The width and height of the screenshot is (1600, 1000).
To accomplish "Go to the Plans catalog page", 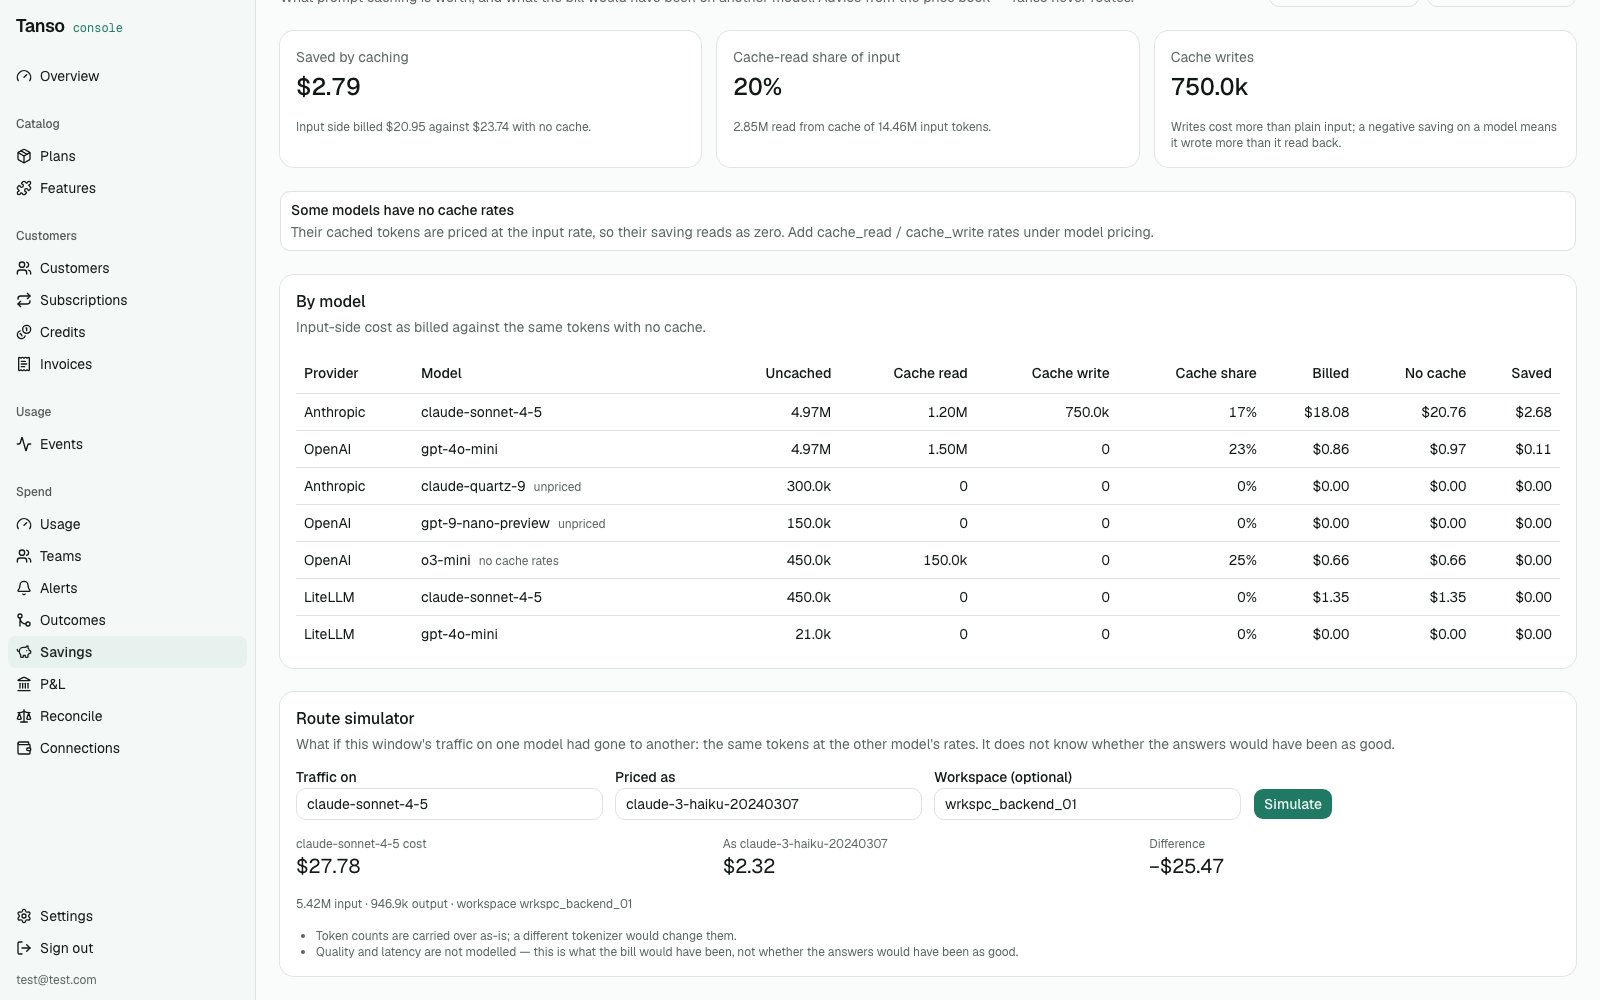I will [x=127, y=156].
